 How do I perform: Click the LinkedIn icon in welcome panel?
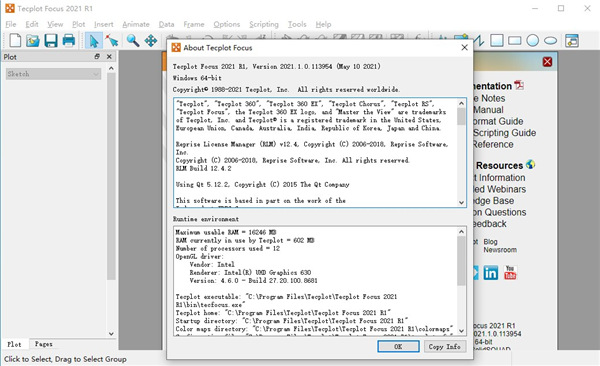491,273
